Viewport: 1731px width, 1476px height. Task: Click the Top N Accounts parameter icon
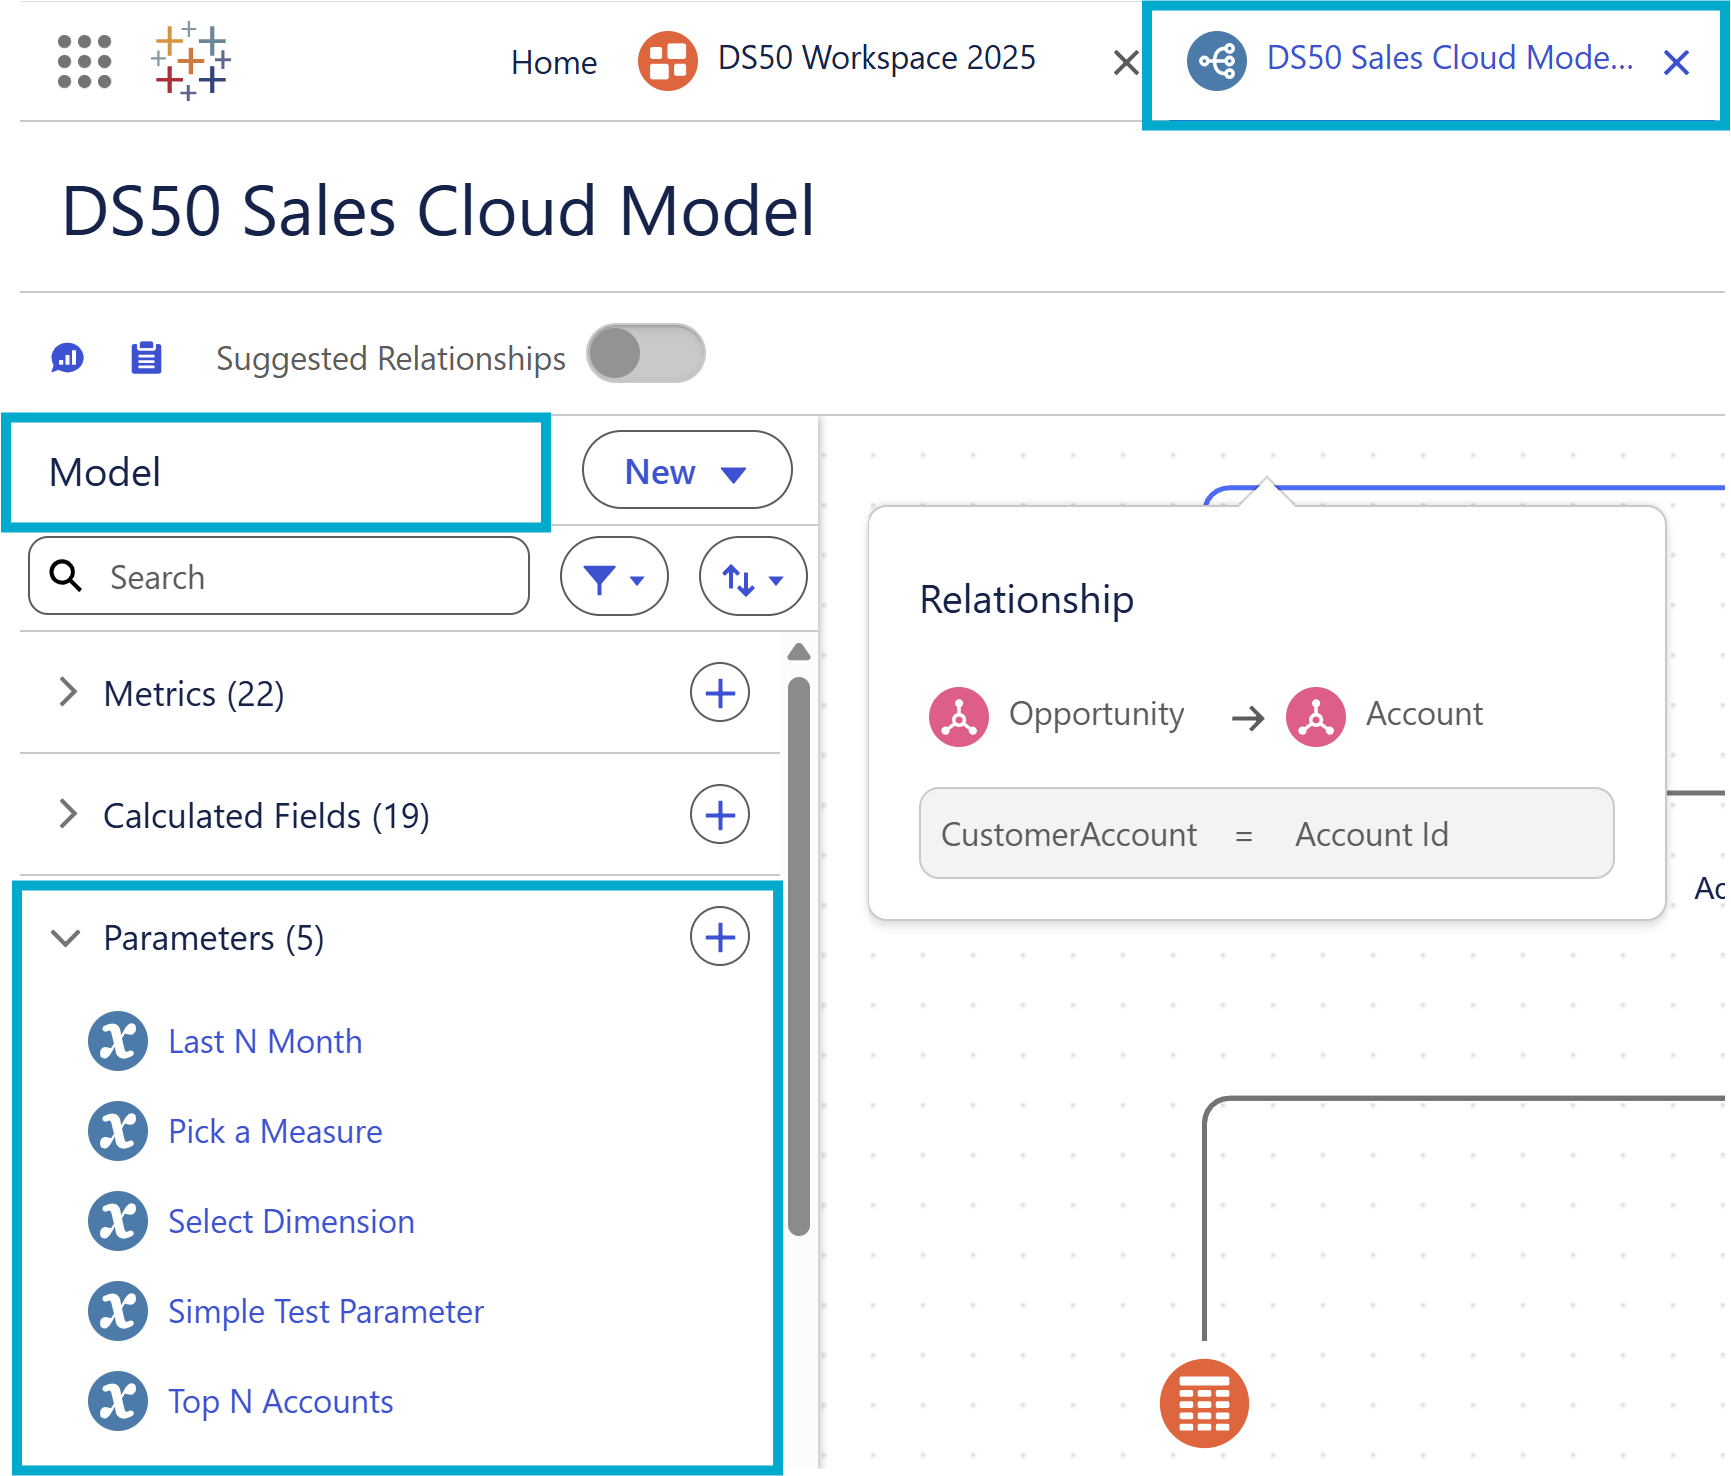coord(118,1401)
